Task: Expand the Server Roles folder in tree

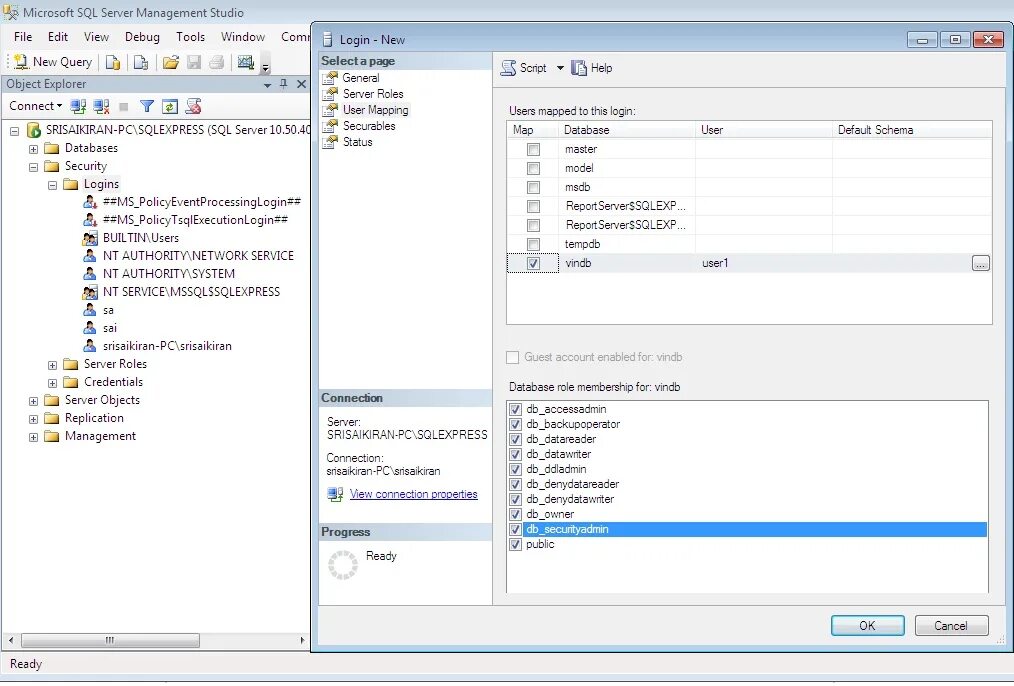Action: (x=52, y=365)
